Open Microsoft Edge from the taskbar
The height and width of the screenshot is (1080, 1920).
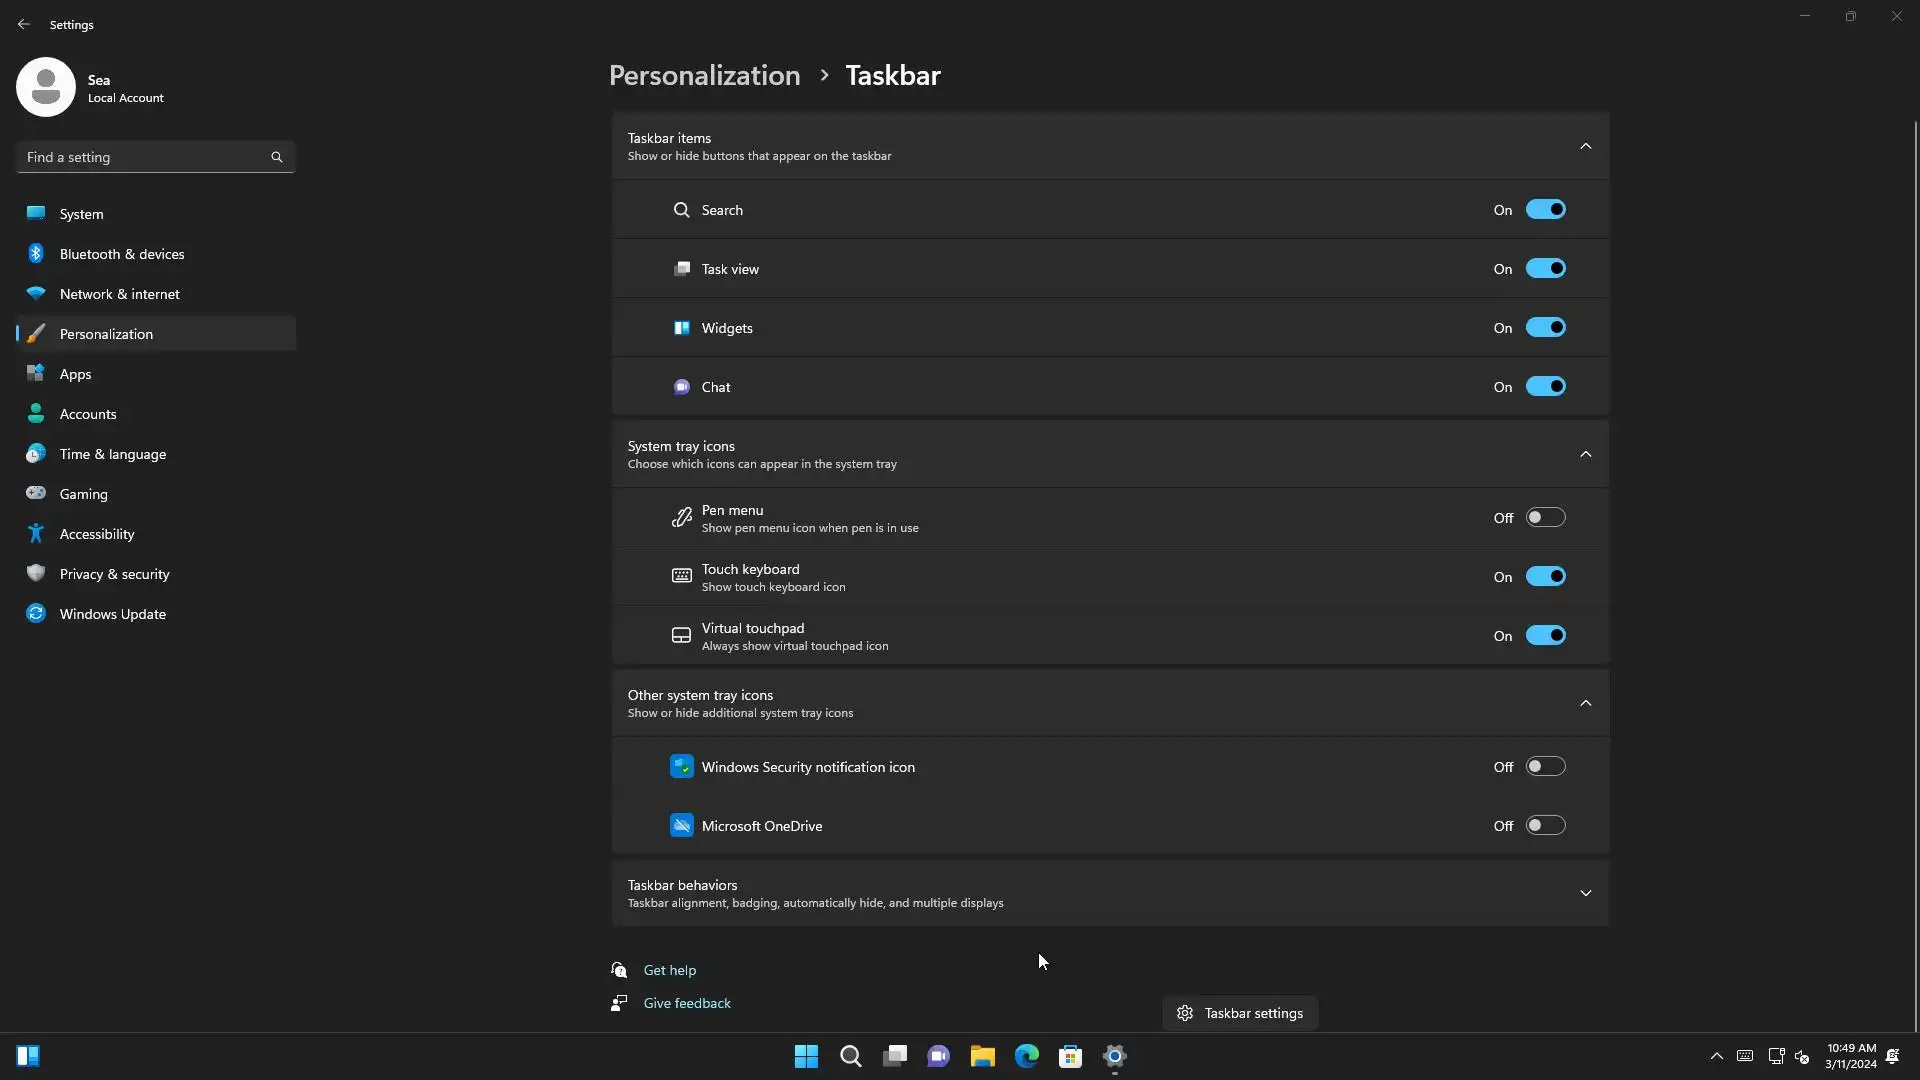(1026, 1056)
